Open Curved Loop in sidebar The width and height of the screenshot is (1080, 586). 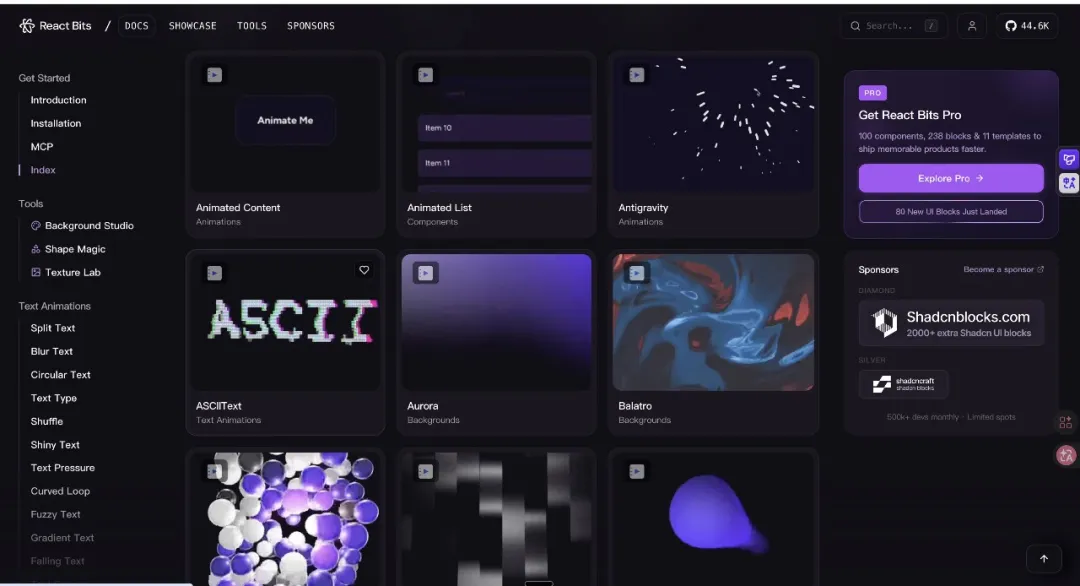(61, 491)
